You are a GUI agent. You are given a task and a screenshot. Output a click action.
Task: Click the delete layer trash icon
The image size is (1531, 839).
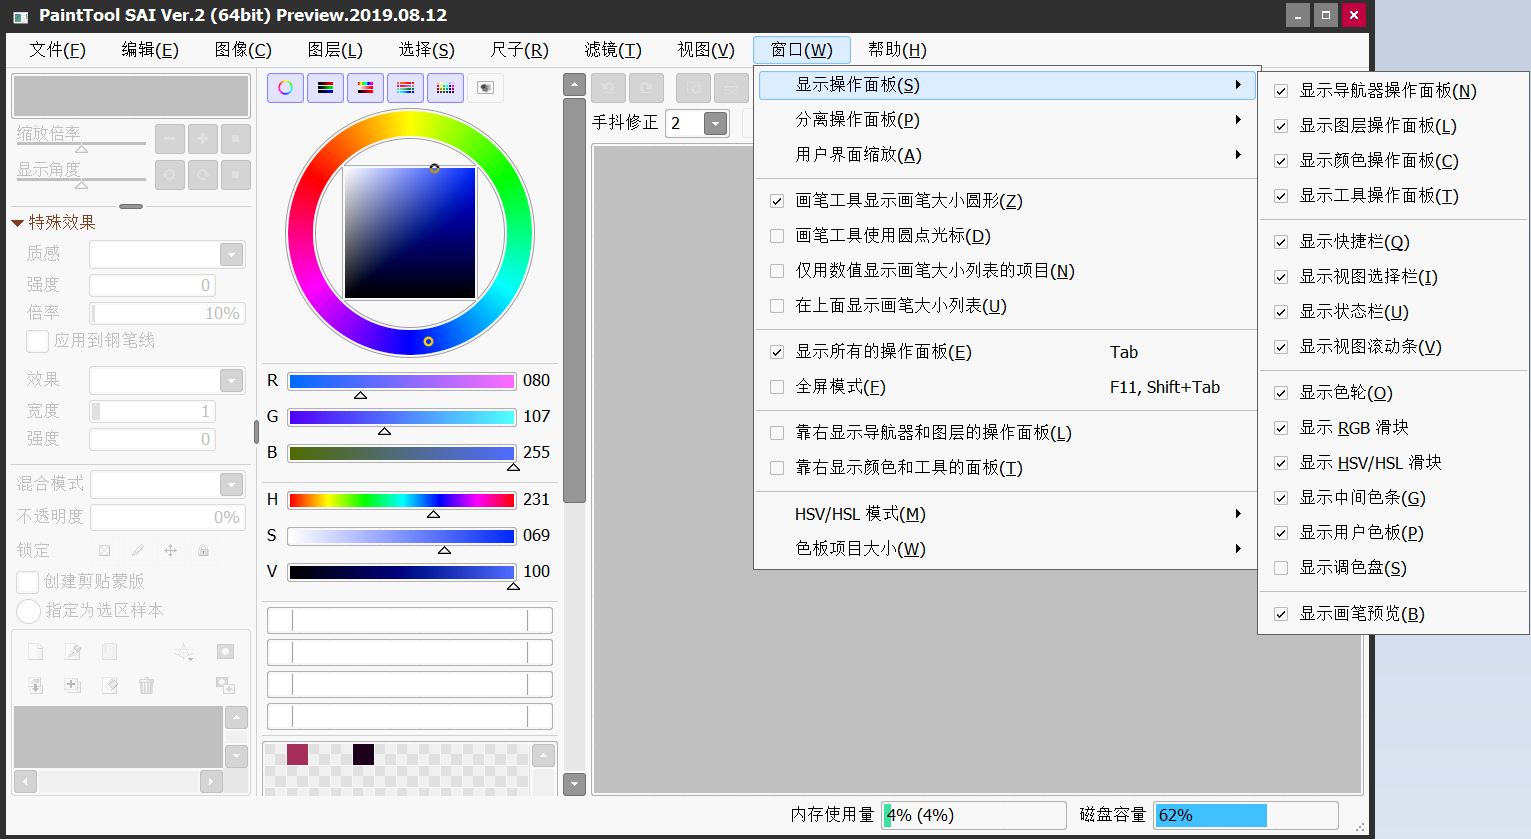pos(146,685)
